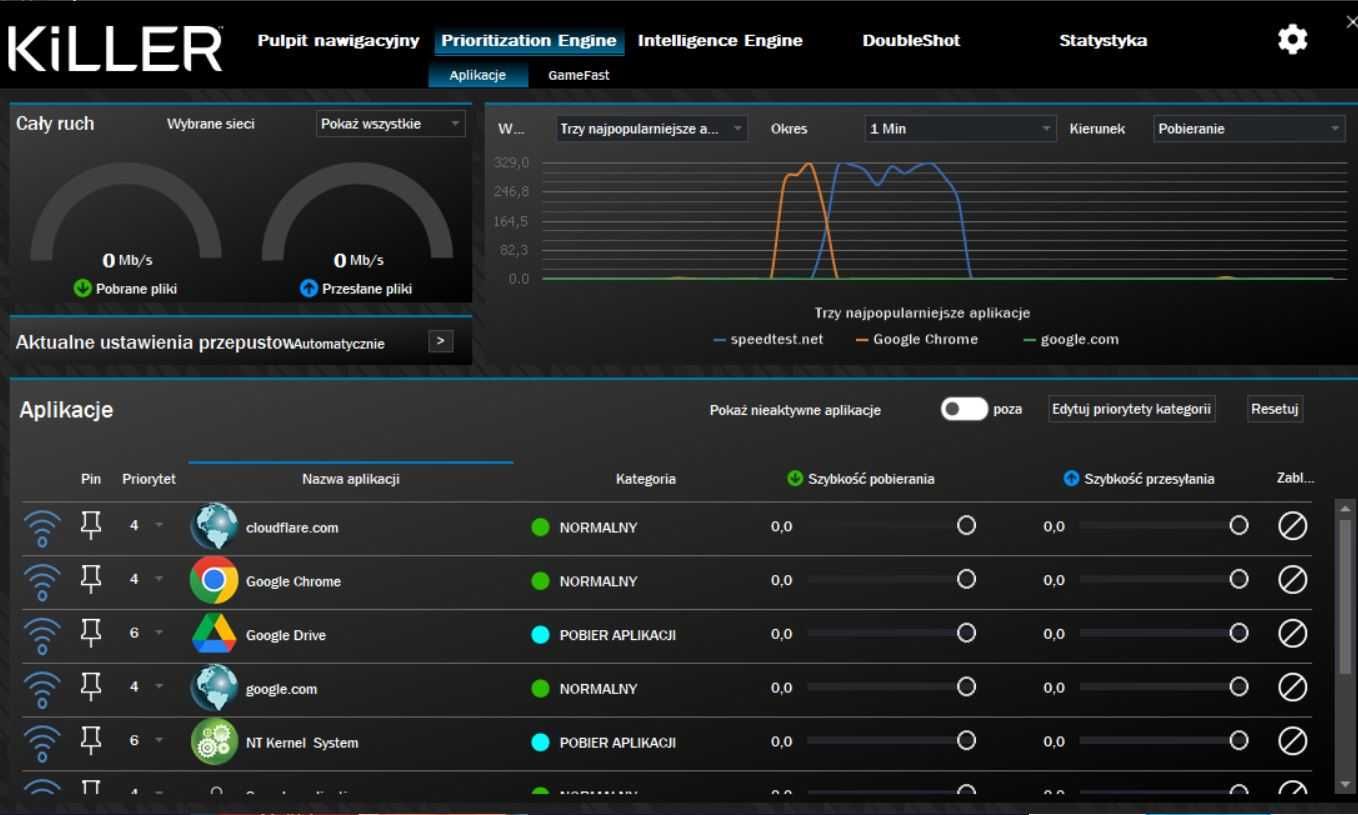Expand the bandwidth settings arrow button
The width and height of the screenshot is (1358, 815).
[440, 342]
